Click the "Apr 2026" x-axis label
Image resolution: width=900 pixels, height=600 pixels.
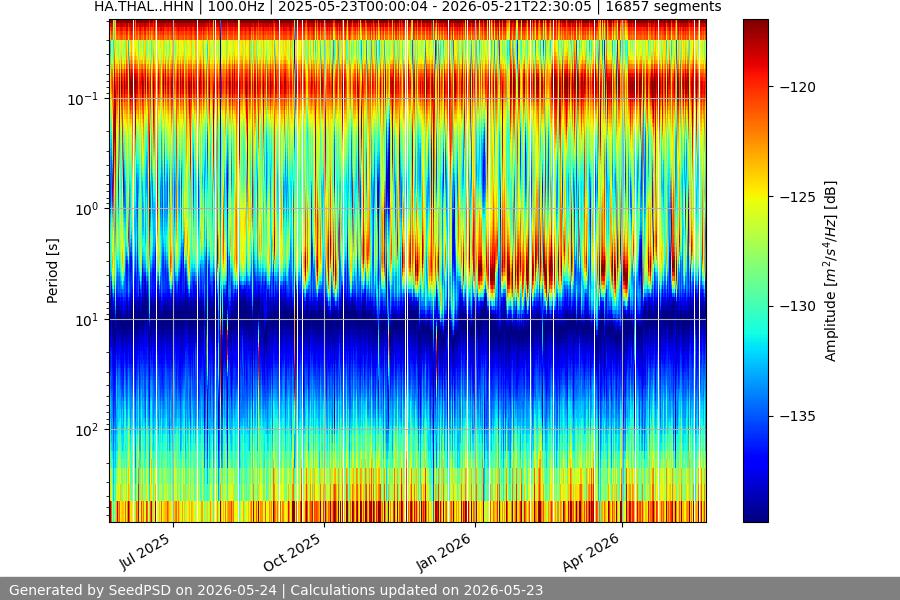pyautogui.click(x=591, y=552)
